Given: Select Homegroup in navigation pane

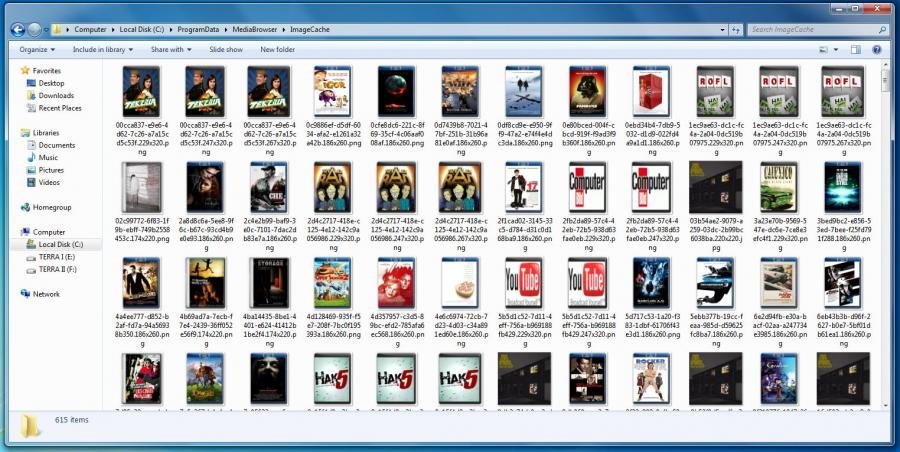Looking at the screenshot, I should tap(52, 207).
